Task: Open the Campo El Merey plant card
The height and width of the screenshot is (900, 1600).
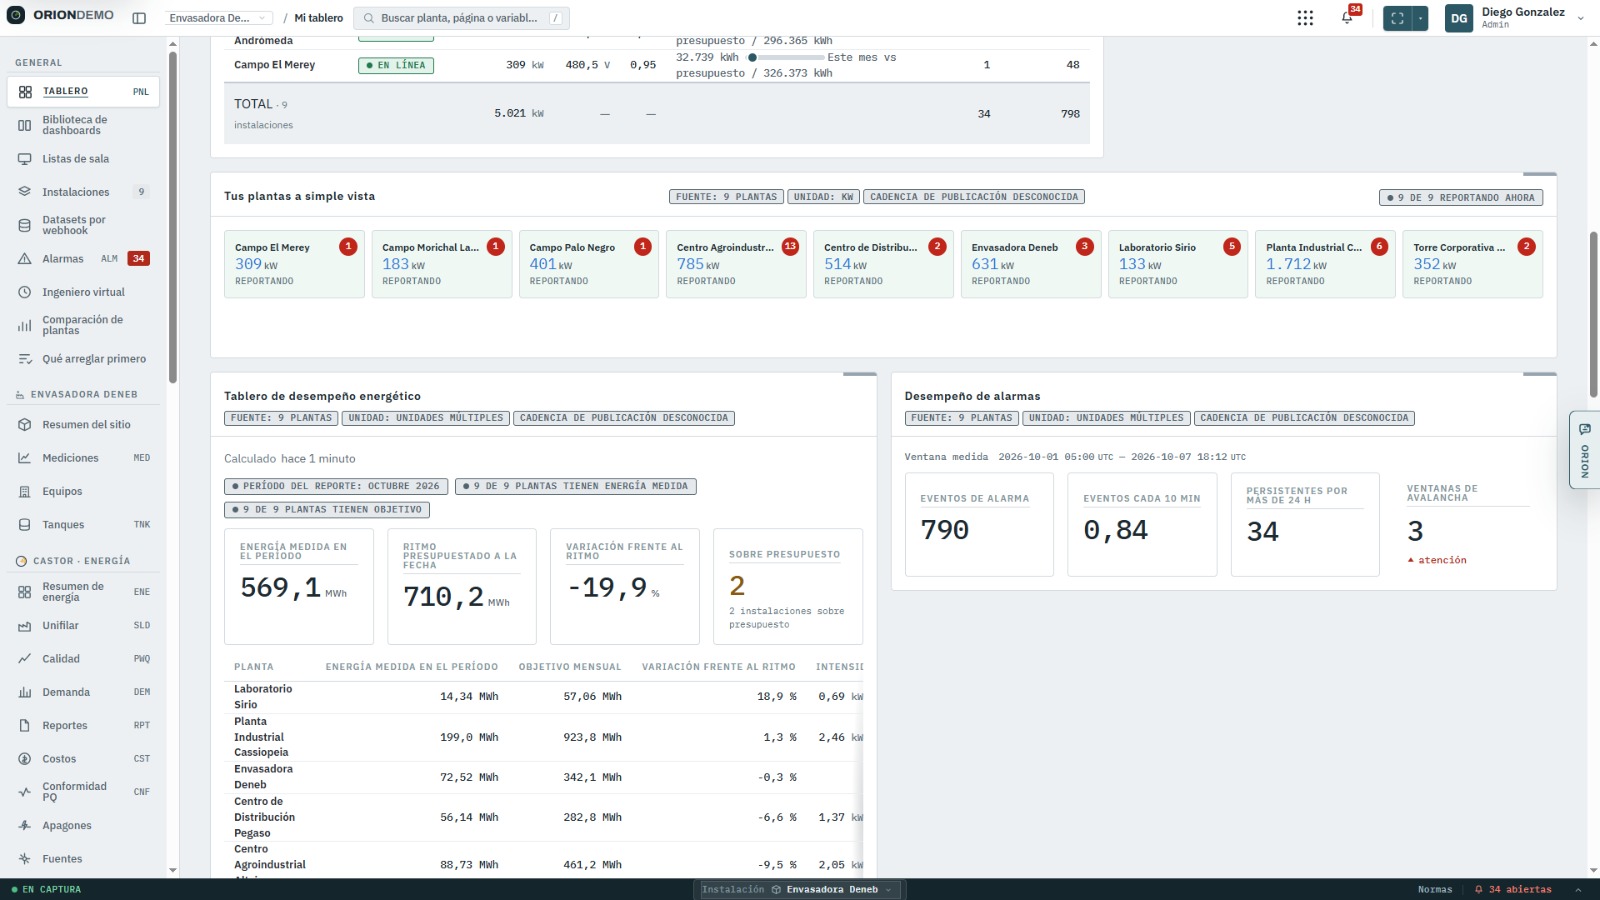Action: click(x=294, y=263)
